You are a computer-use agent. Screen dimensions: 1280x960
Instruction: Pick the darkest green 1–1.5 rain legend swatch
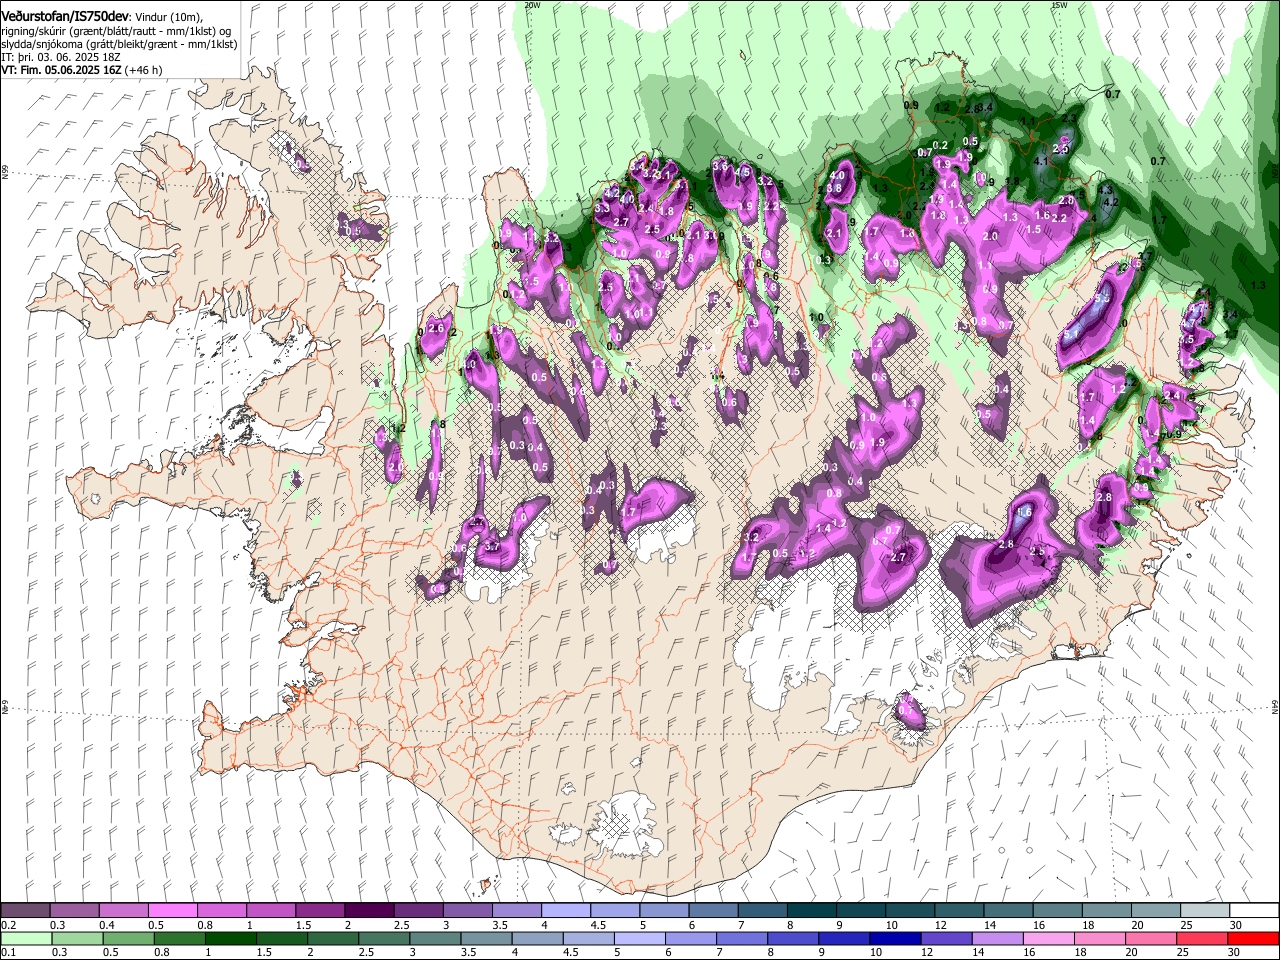(x=231, y=938)
